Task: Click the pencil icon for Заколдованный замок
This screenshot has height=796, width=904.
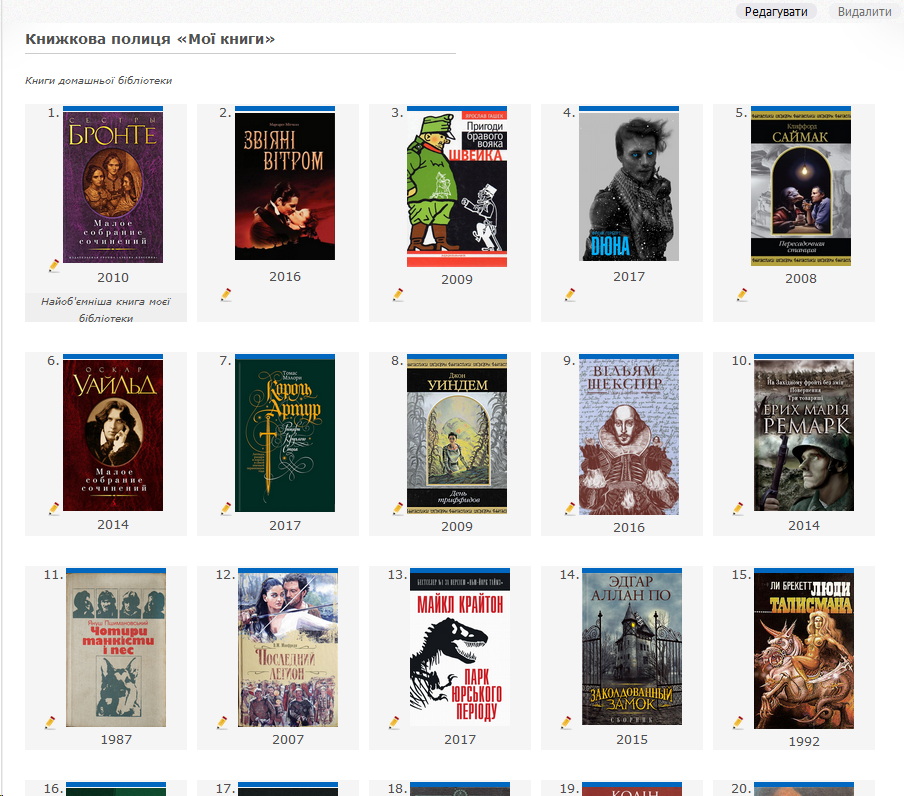Action: tap(566, 722)
